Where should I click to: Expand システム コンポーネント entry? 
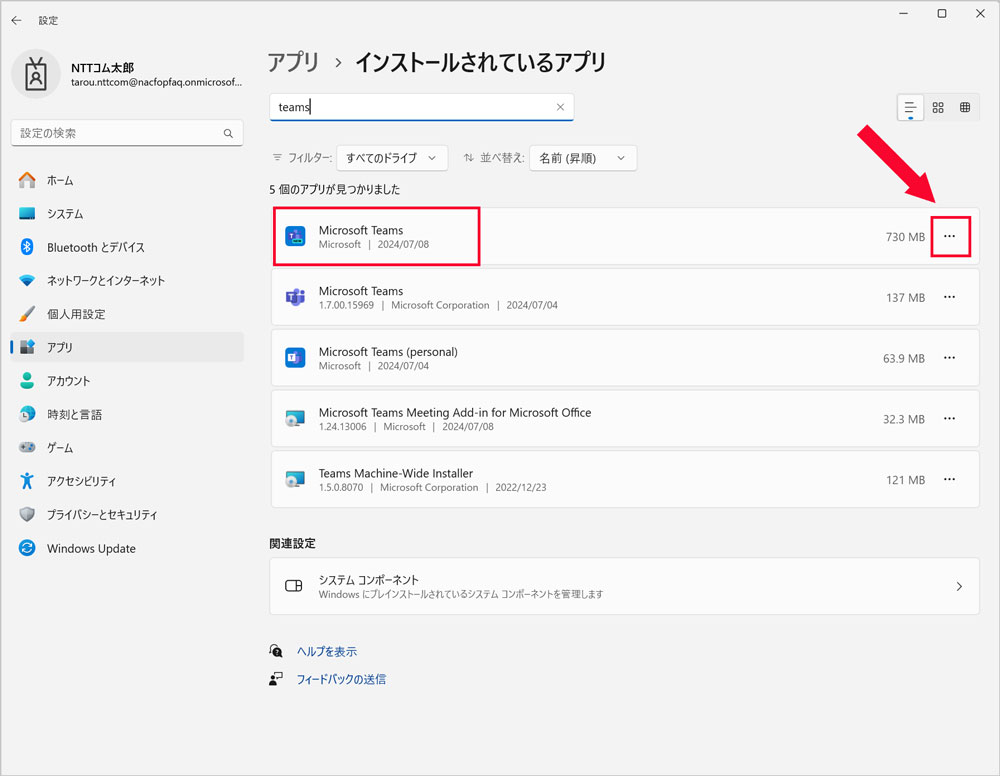click(624, 586)
